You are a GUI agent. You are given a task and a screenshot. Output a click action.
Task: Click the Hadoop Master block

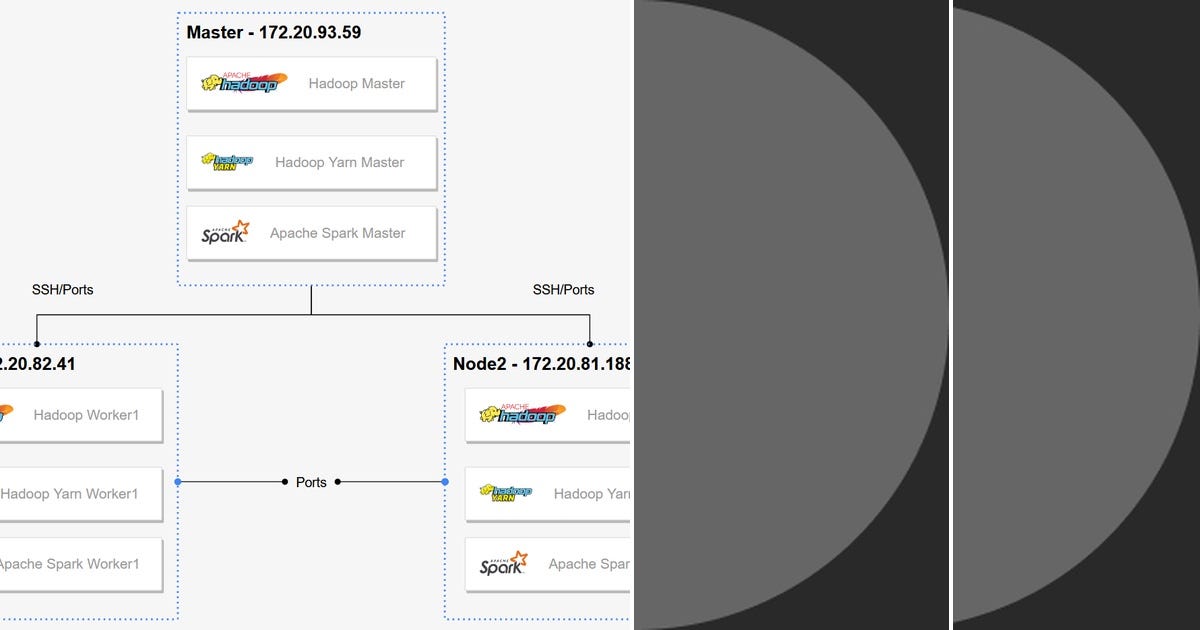[x=311, y=83]
